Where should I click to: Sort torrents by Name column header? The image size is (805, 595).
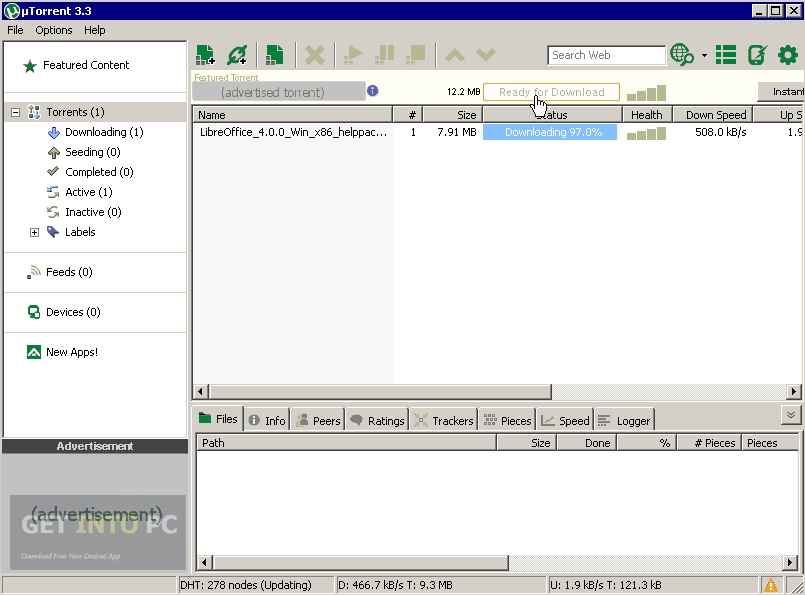pos(292,115)
